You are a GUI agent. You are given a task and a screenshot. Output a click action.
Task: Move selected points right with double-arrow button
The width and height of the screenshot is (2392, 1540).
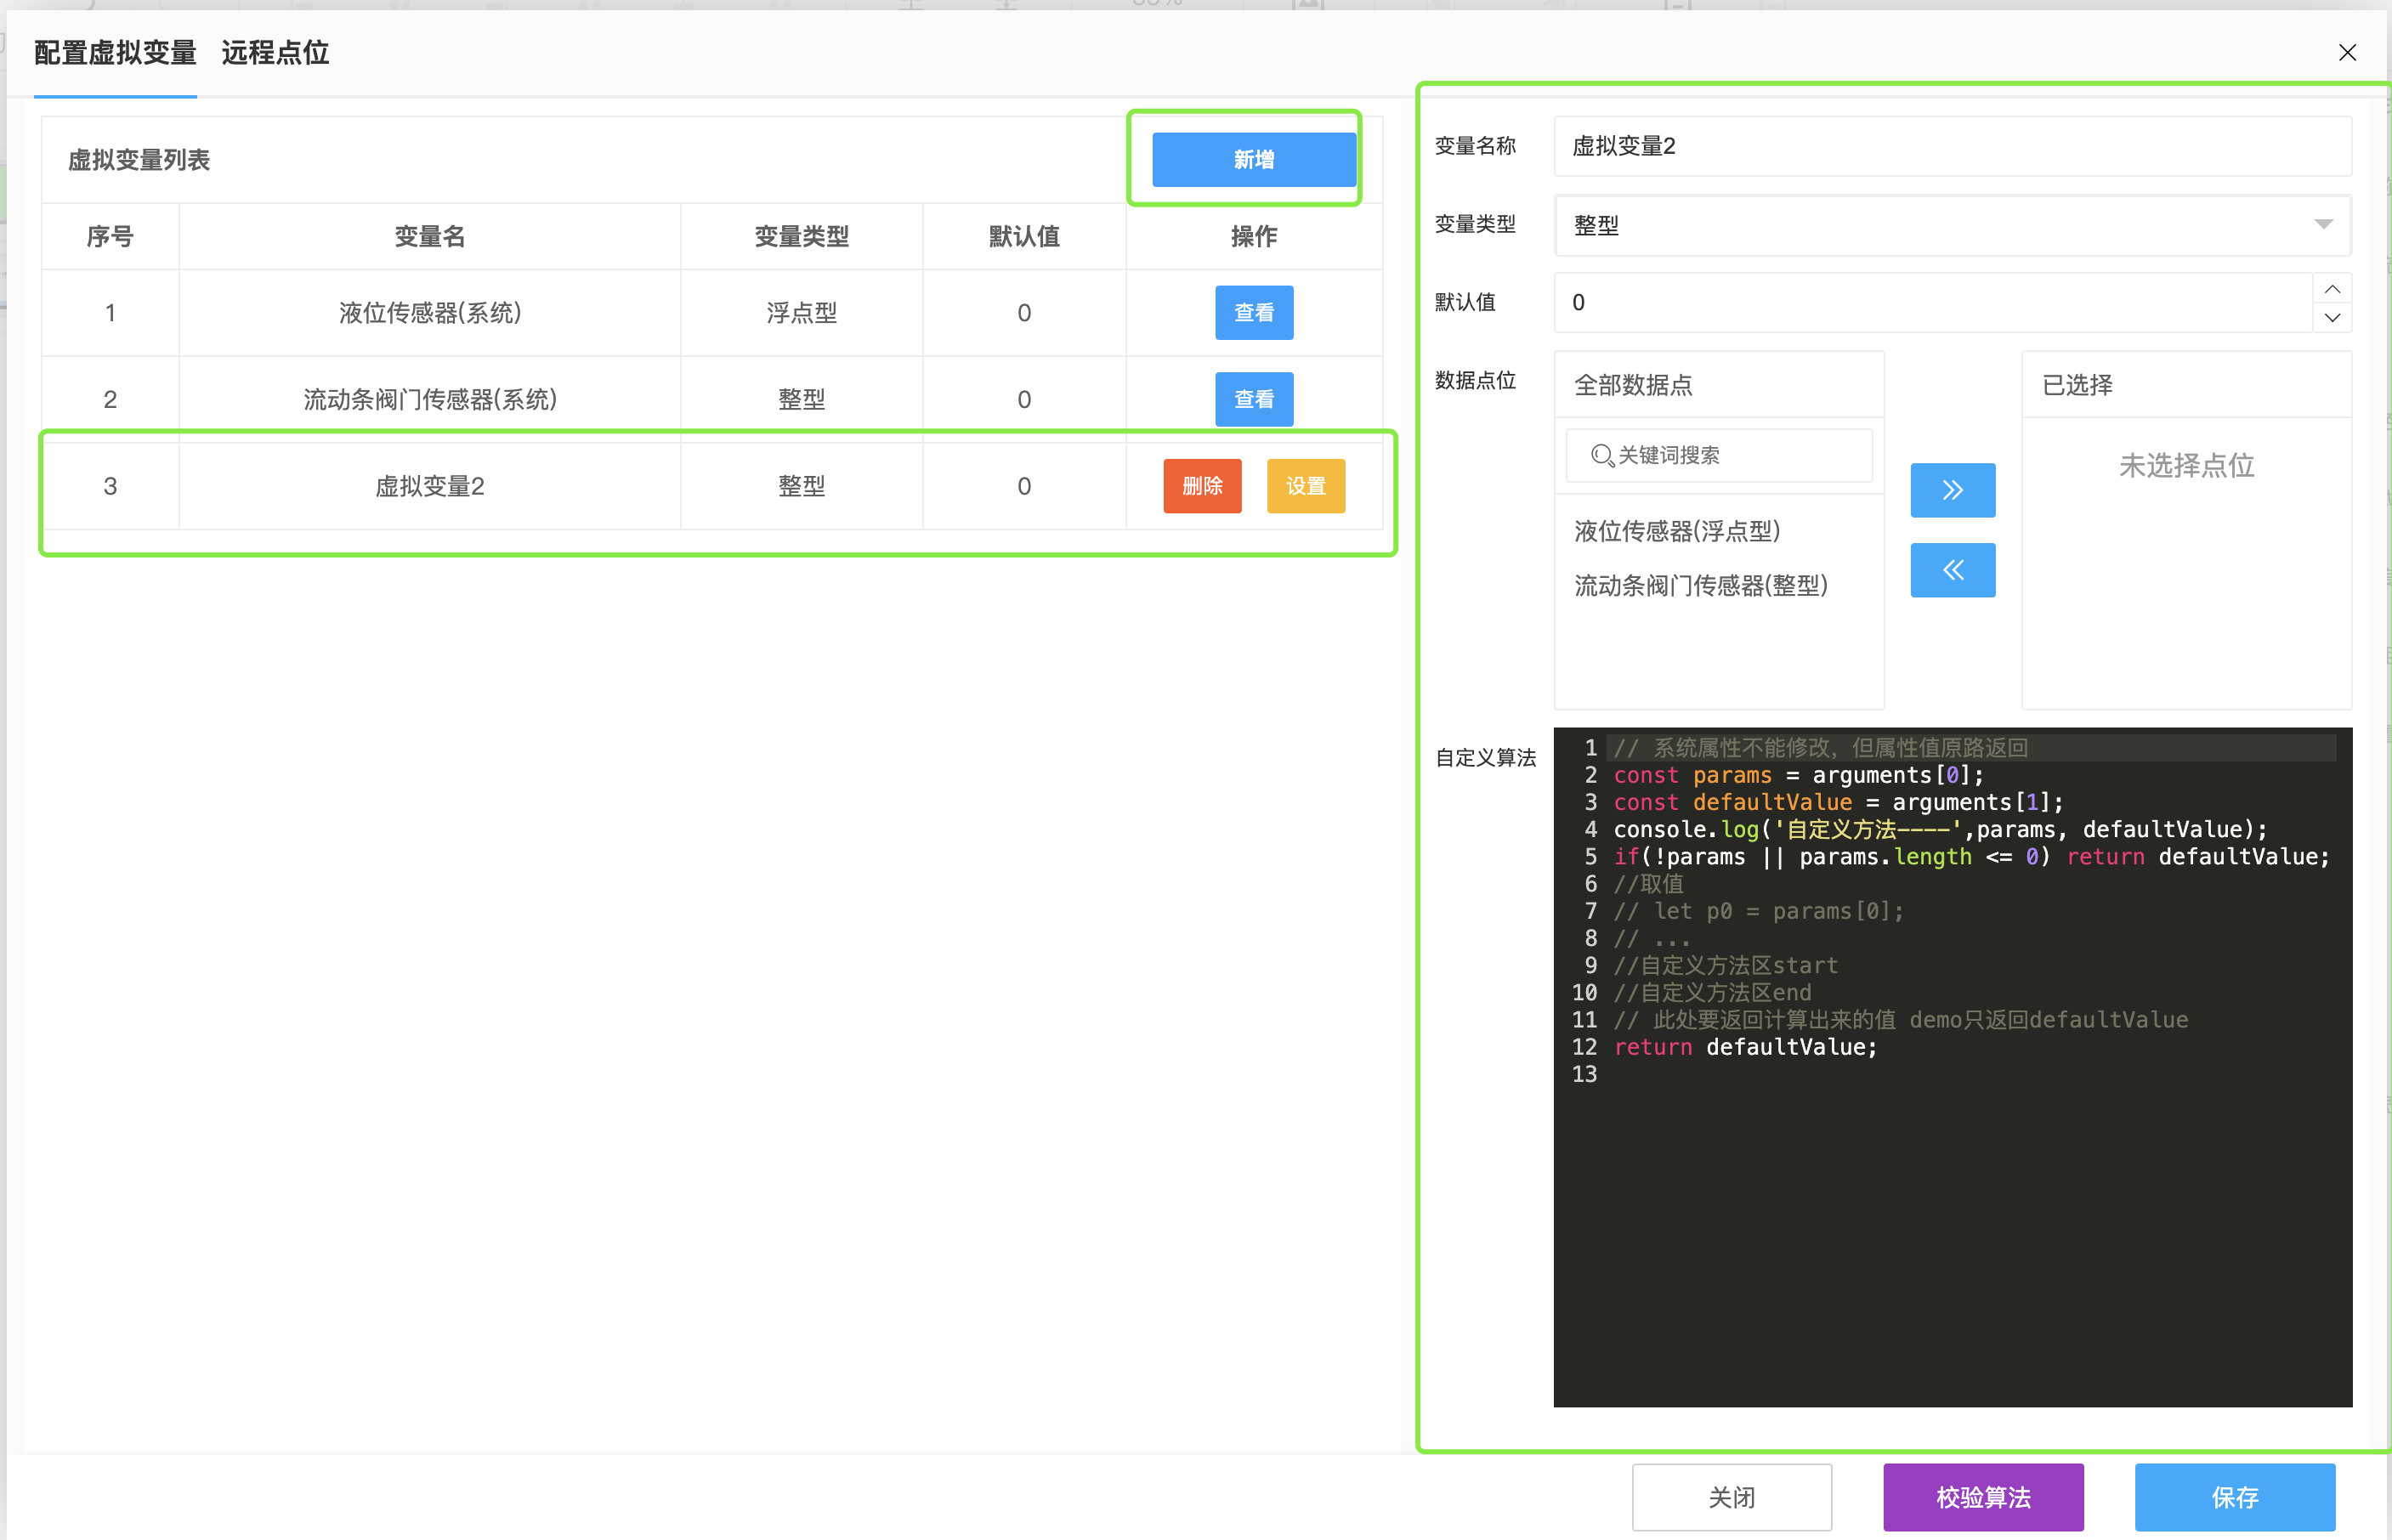pyautogui.click(x=1952, y=490)
